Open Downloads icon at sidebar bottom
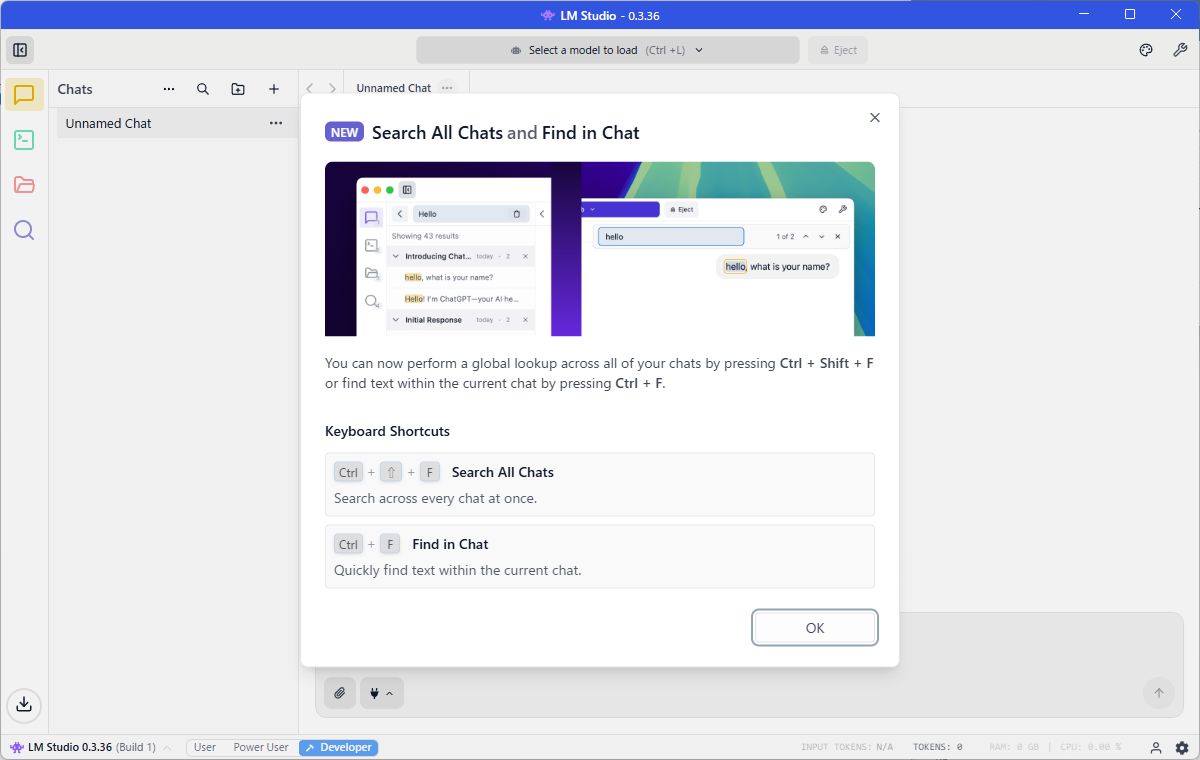 click(x=24, y=704)
